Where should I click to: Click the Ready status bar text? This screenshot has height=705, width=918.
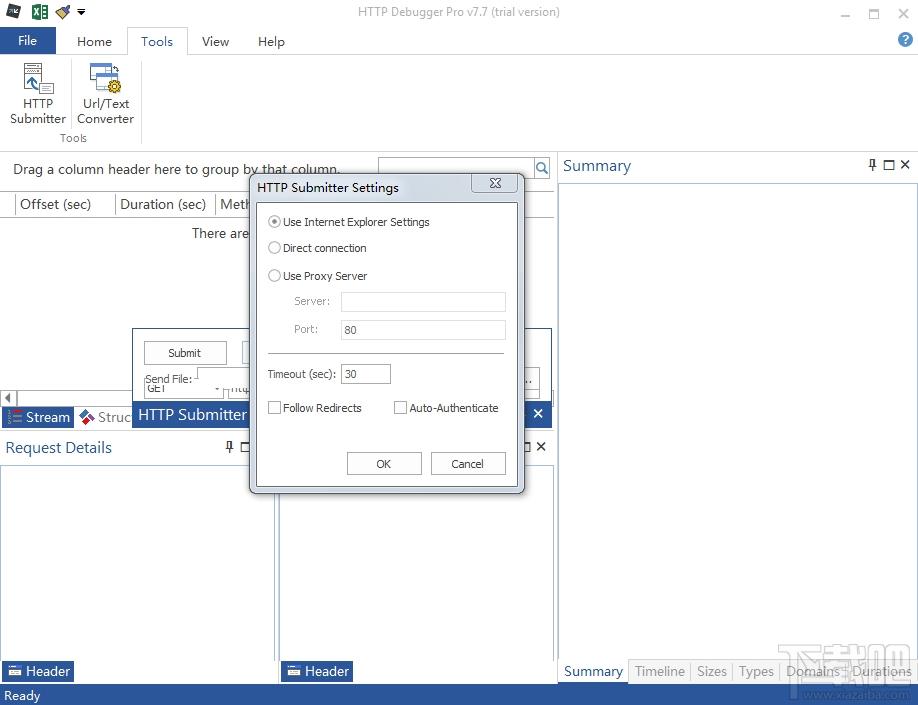[22, 696]
